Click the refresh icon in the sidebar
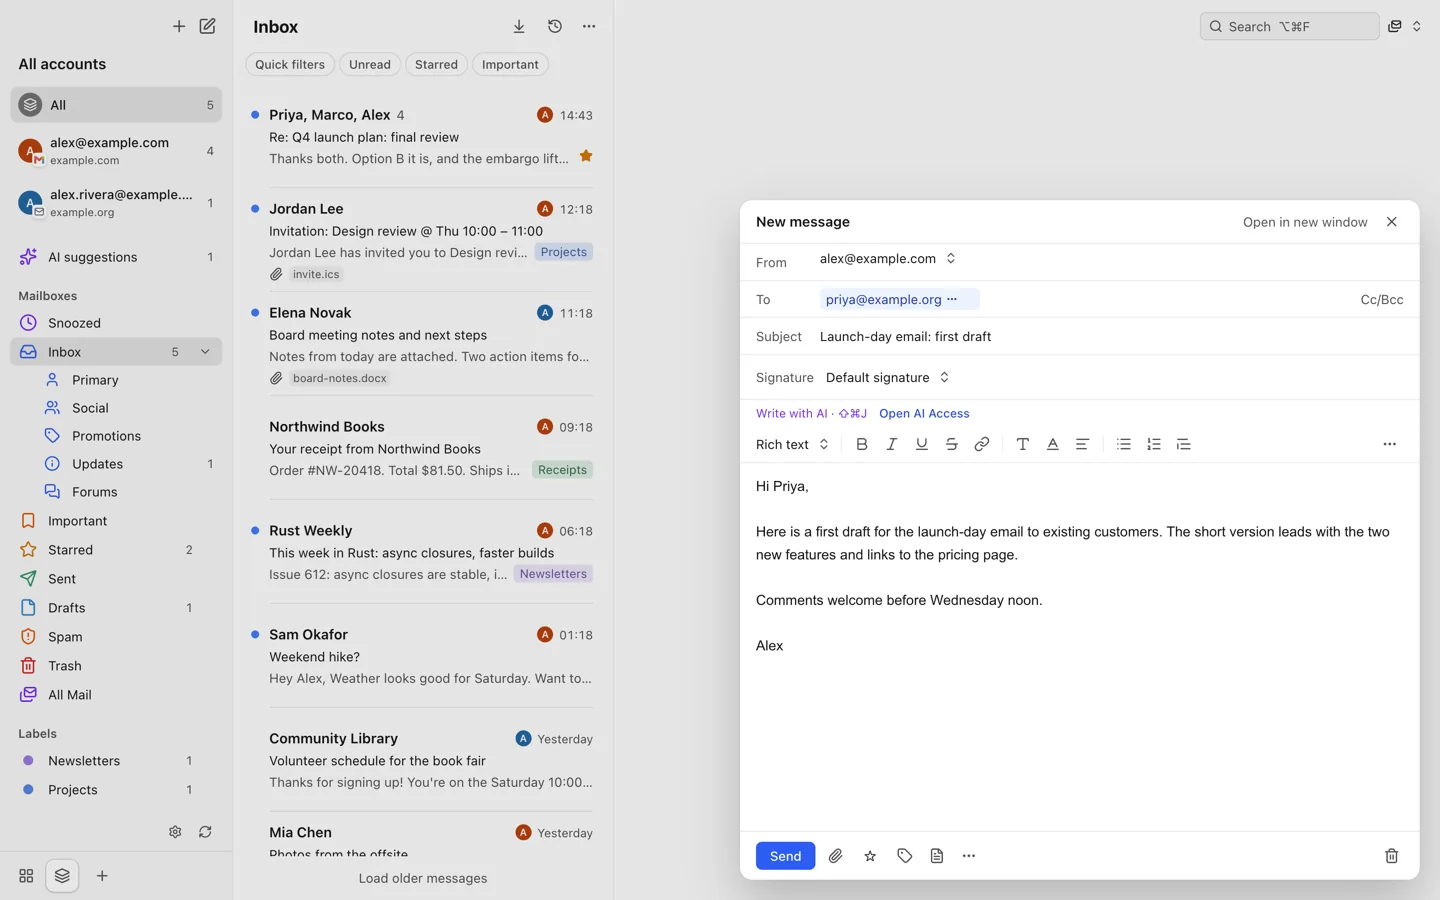 [x=205, y=832]
